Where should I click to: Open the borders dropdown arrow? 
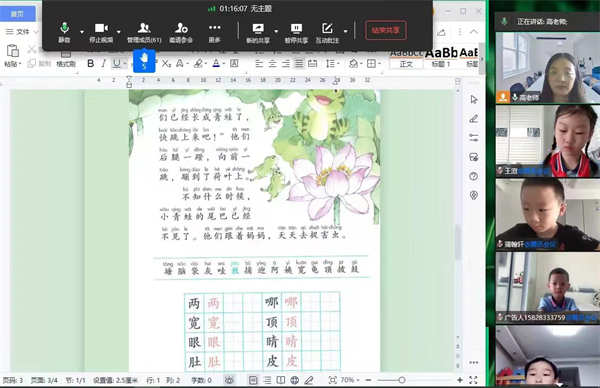380,64
